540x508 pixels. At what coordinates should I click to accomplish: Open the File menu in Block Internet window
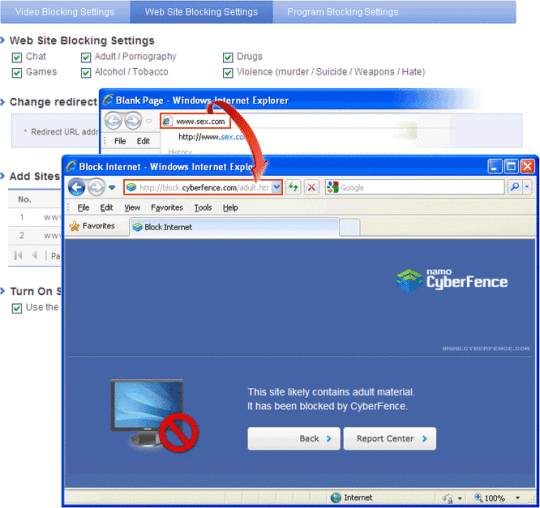click(x=83, y=208)
